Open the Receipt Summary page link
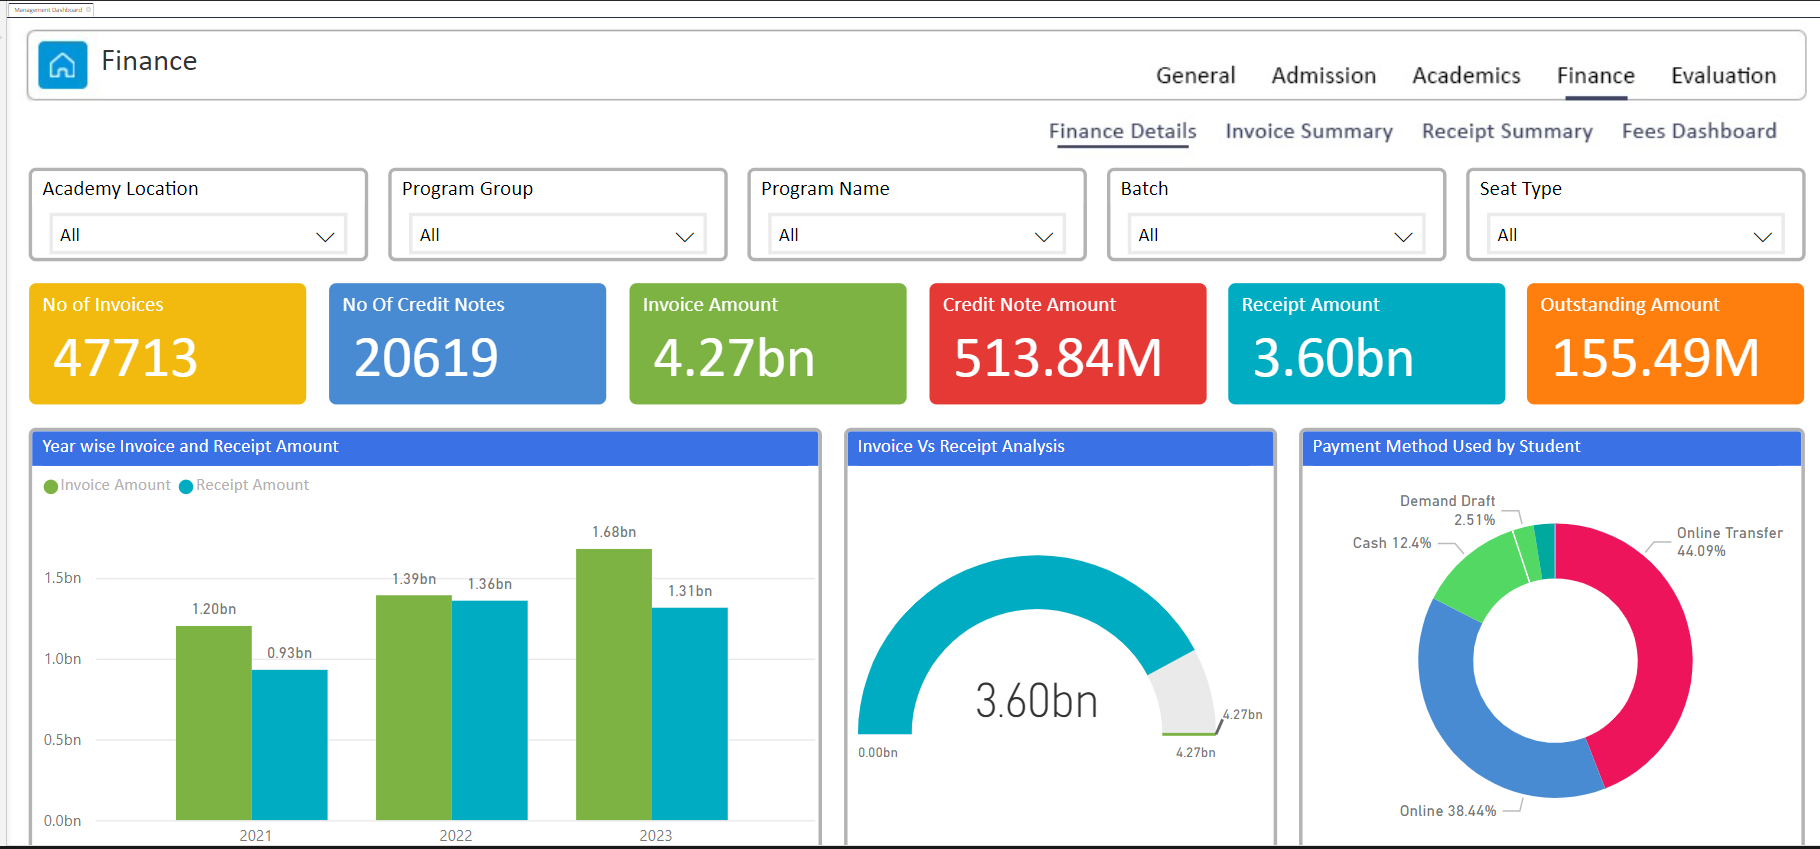This screenshot has height=849, width=1820. (x=1507, y=131)
